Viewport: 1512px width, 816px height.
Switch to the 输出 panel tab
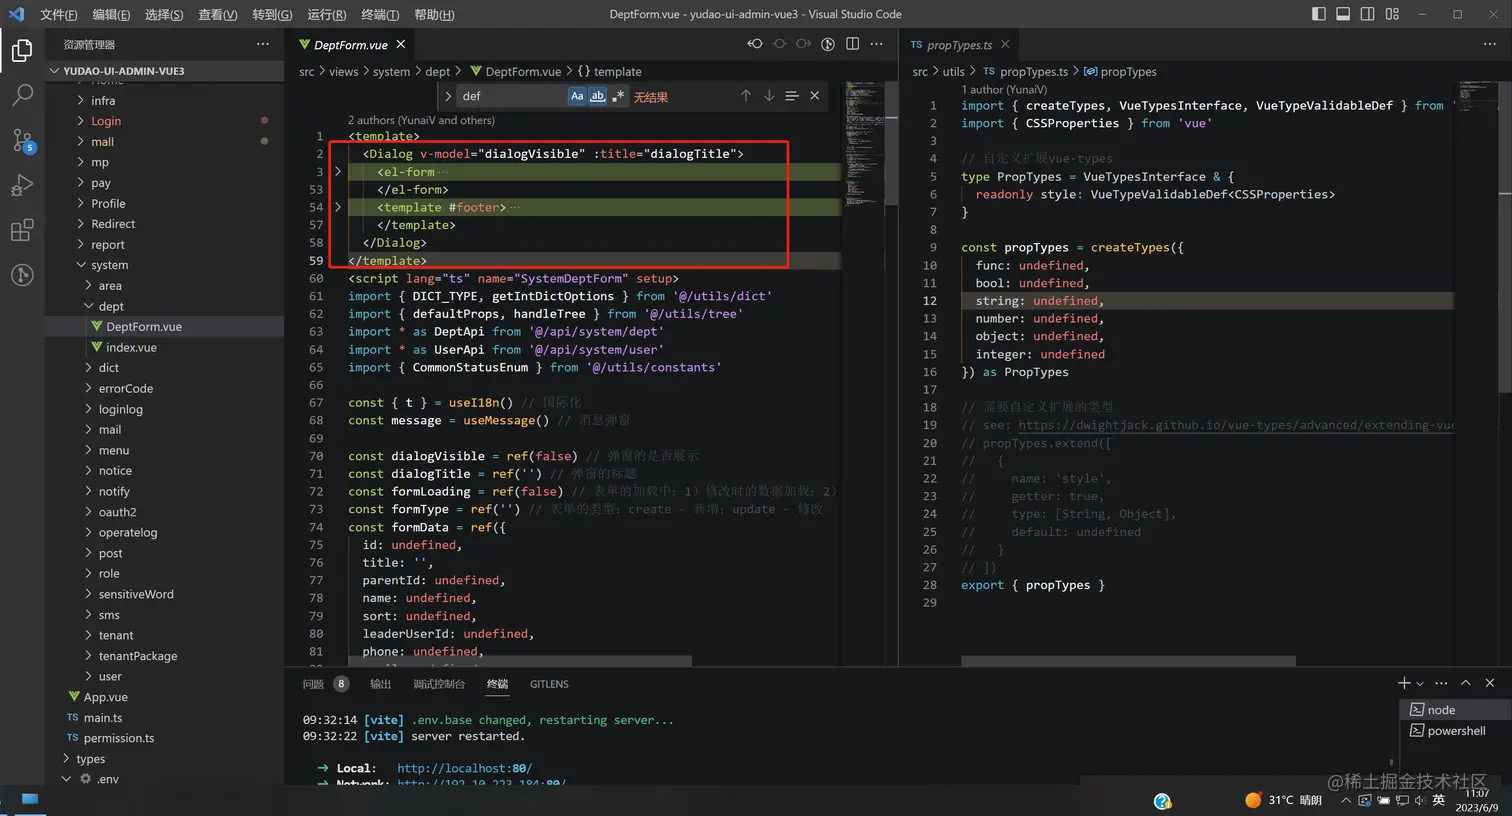click(x=380, y=684)
